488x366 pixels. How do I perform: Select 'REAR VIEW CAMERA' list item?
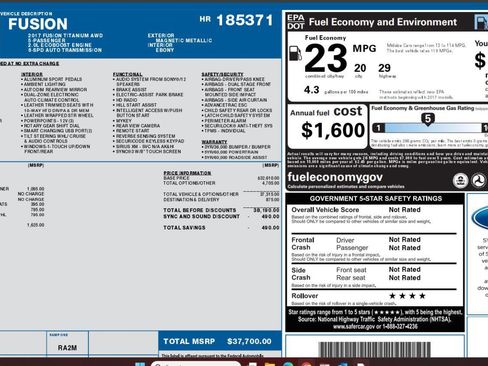pyautogui.click(x=138, y=126)
